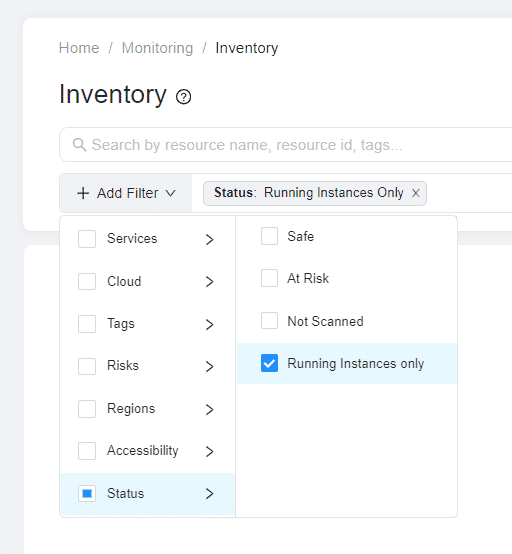Expand the Status submenu arrow
Screen dimensions: 512x554
[x=210, y=494]
